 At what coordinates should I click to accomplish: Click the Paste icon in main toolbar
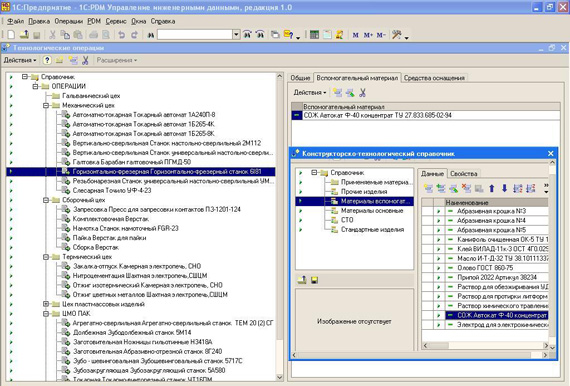(x=78, y=35)
